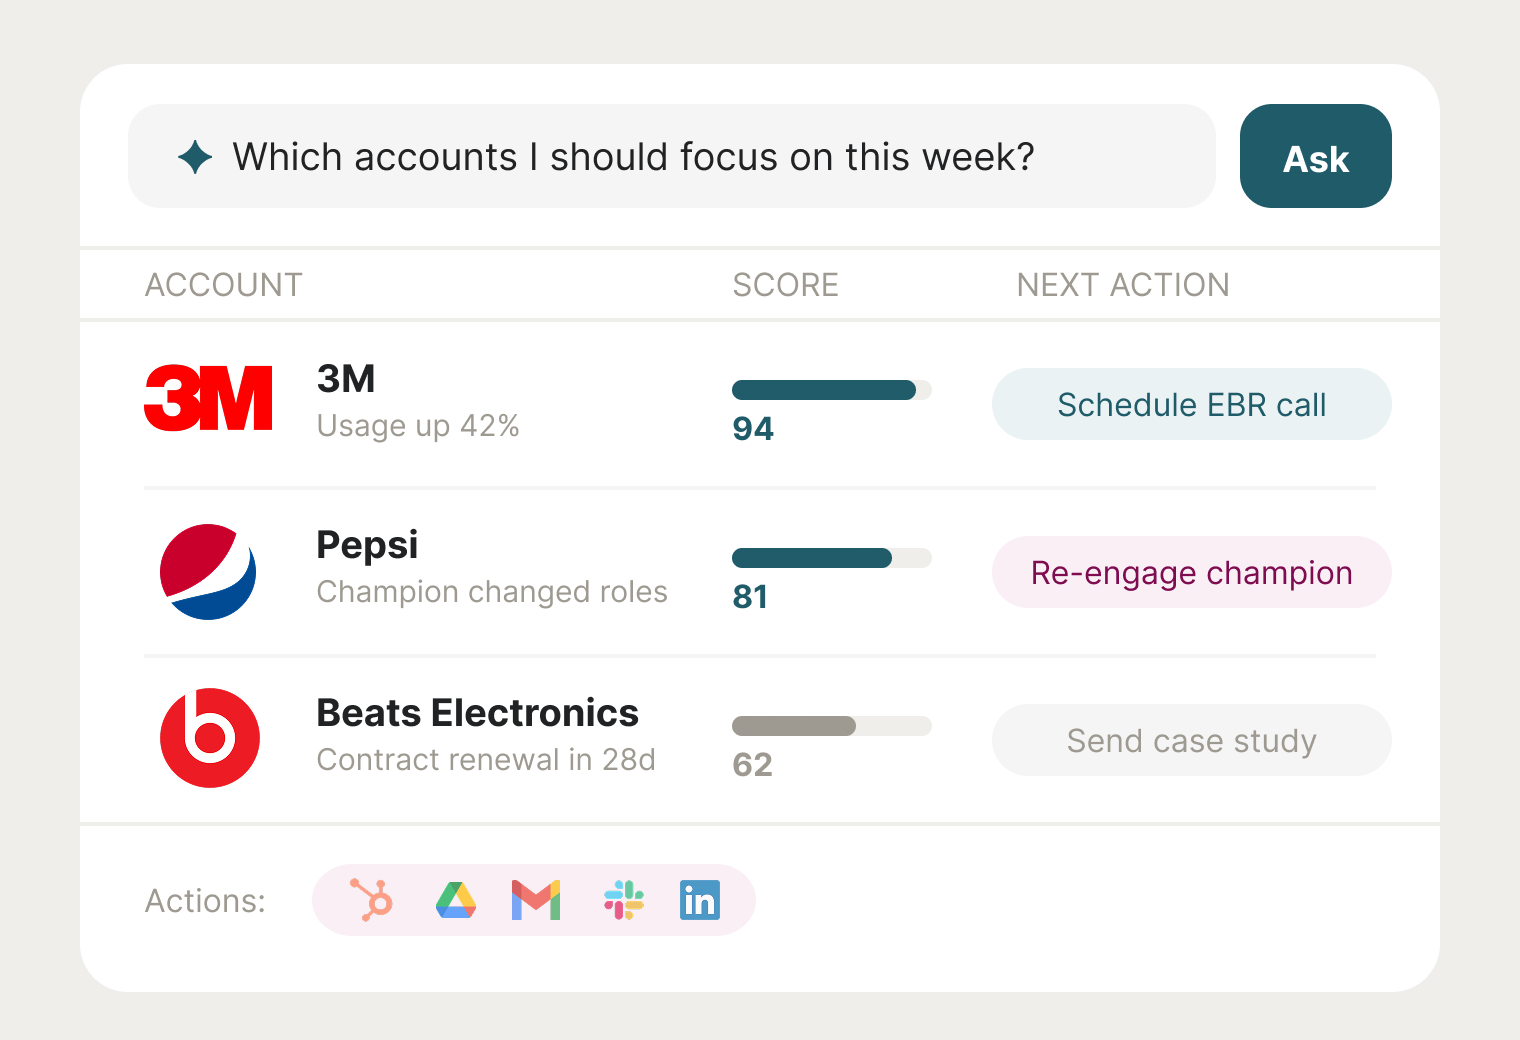
Task: Click the Pepsi logo
Action: point(208,572)
